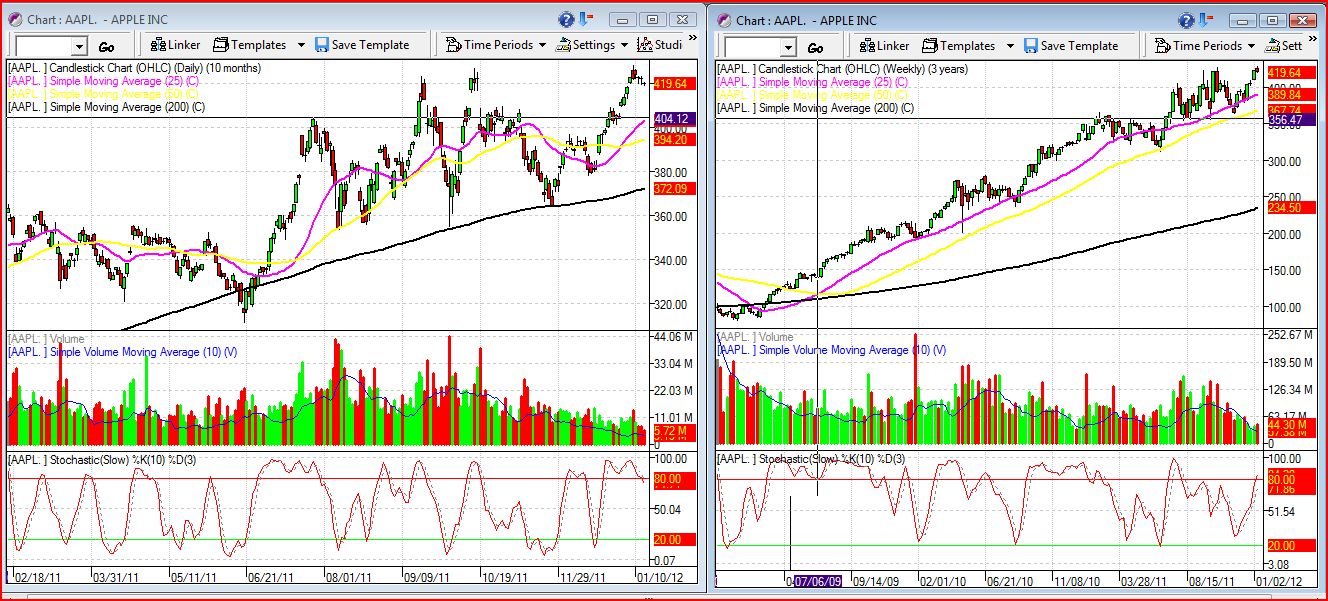Restore the left chart window with middle title button

[x=652, y=20]
